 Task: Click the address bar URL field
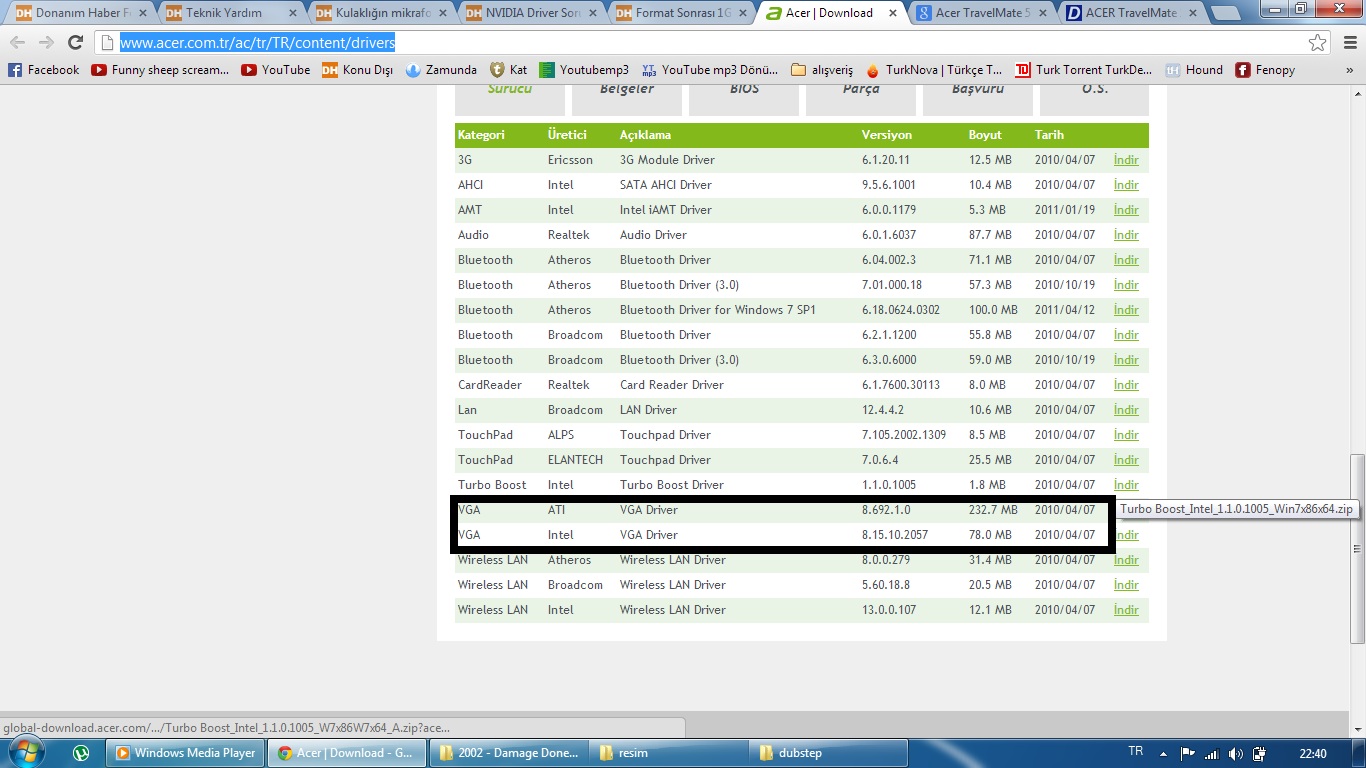(700, 43)
